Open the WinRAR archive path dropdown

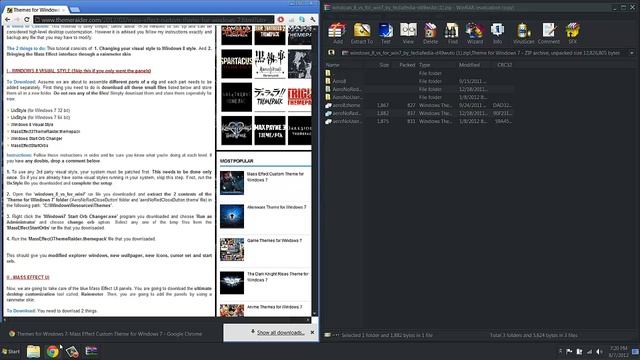631,53
